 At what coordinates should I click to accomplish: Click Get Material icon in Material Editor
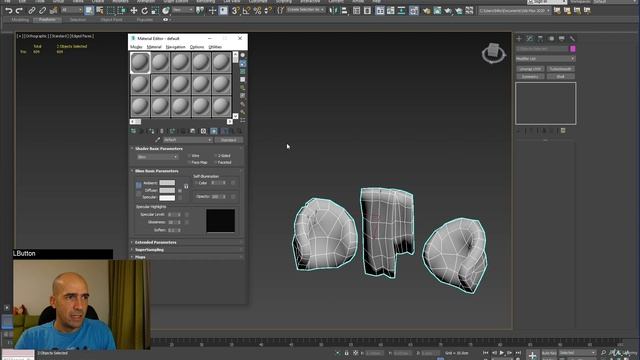click(133, 131)
